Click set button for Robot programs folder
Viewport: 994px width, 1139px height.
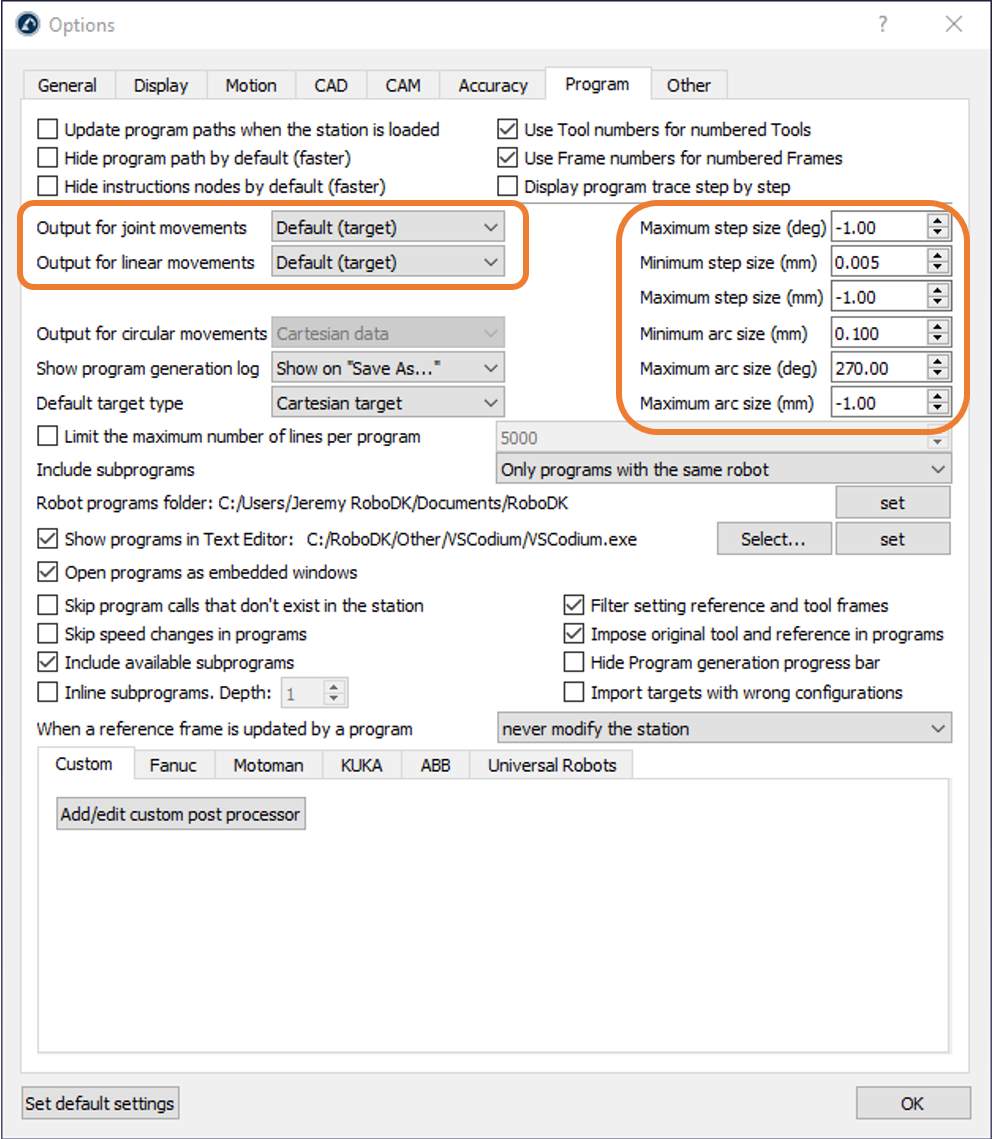point(892,503)
